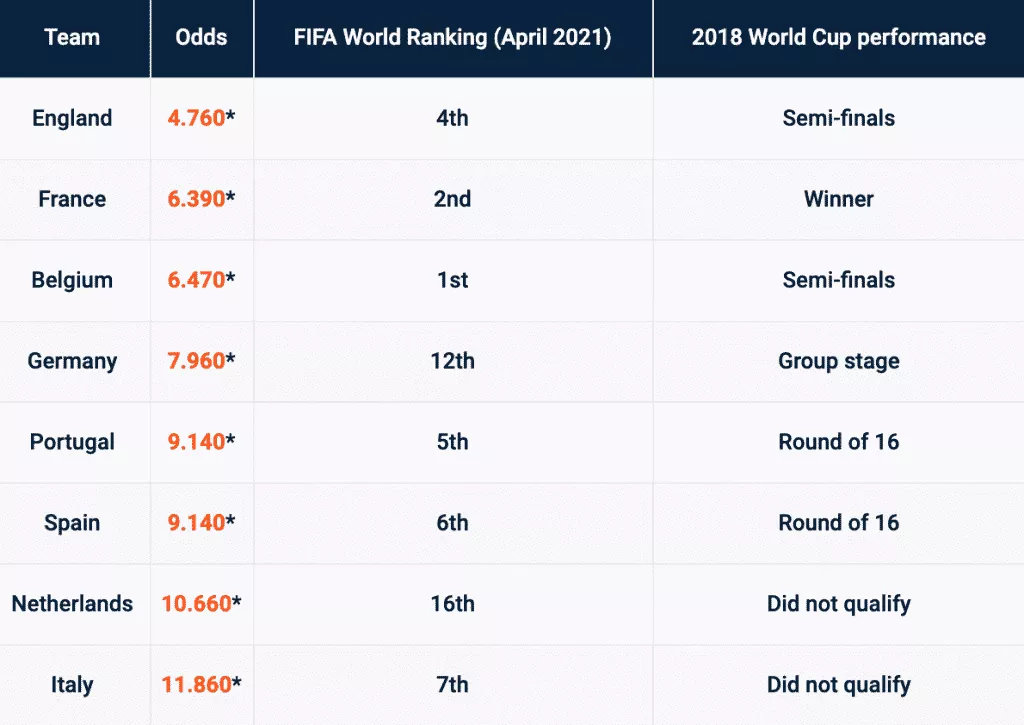Click Italy's 11.860 odds link
The width and height of the screenshot is (1024, 725).
pos(196,685)
